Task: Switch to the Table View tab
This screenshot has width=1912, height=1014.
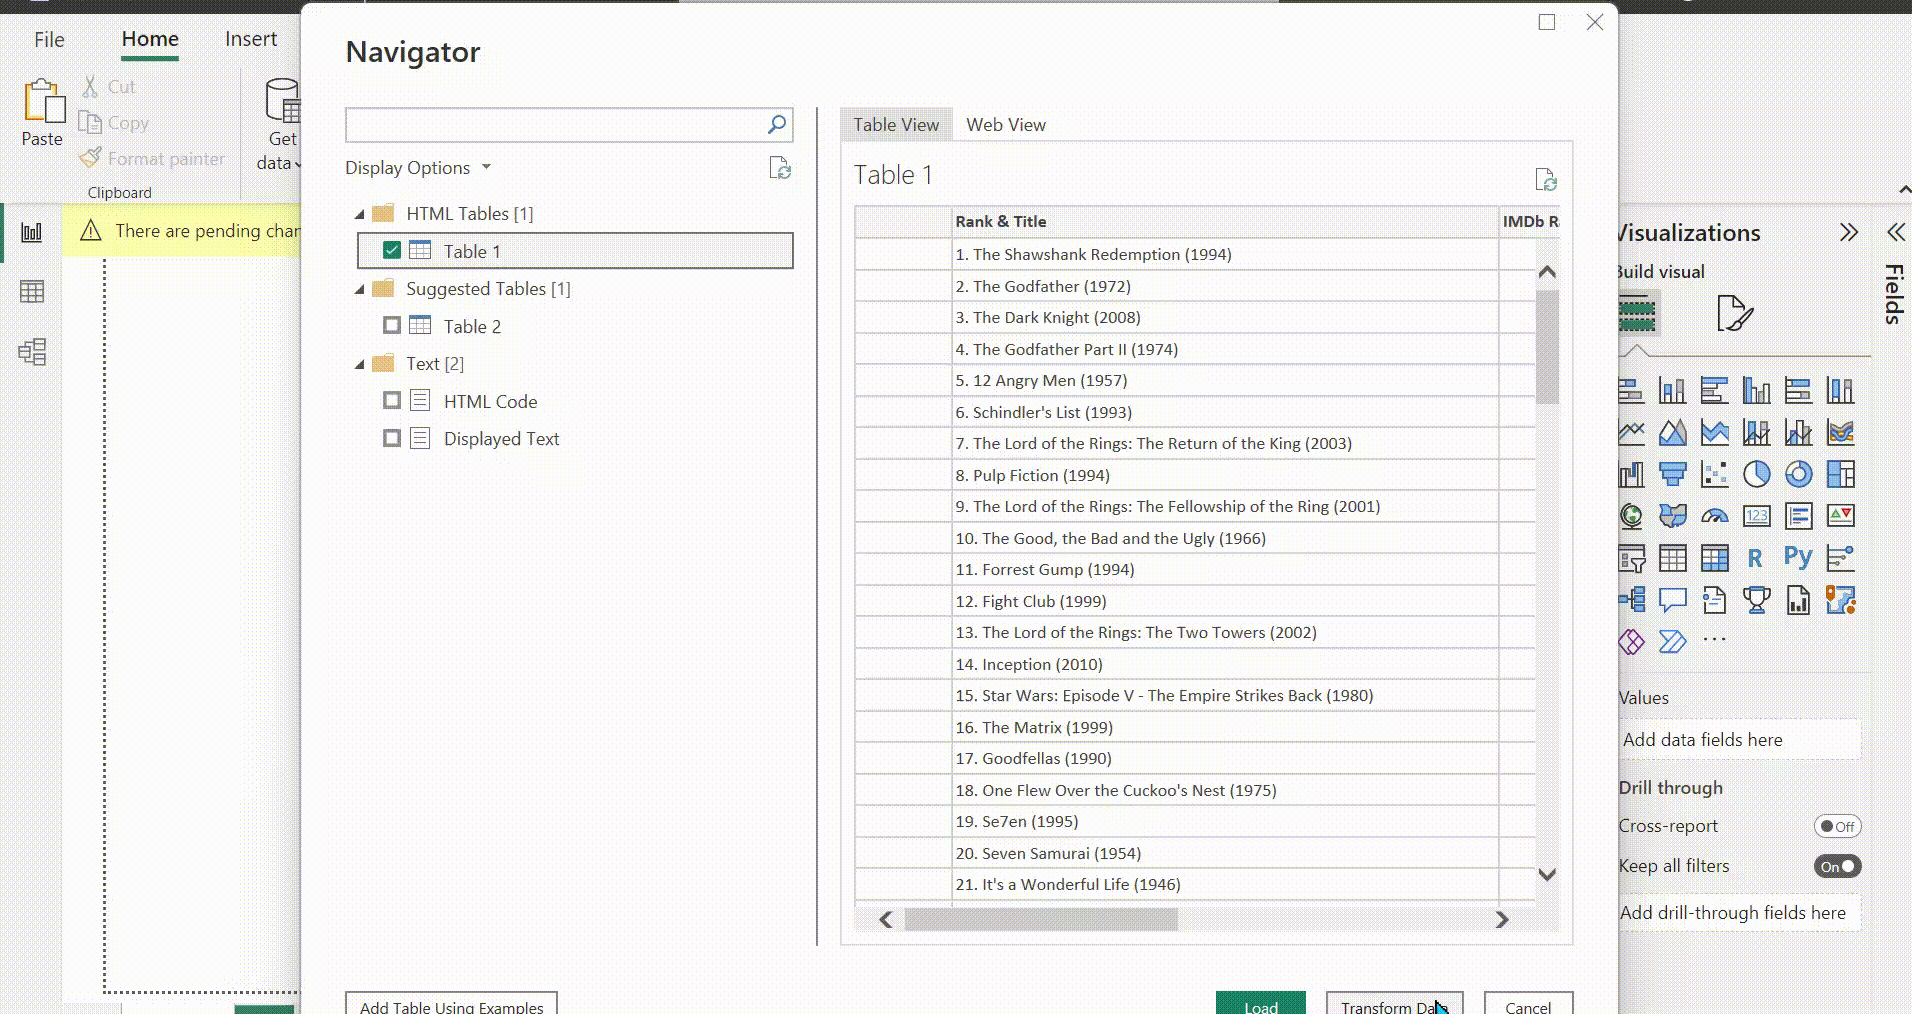Action: pos(896,125)
